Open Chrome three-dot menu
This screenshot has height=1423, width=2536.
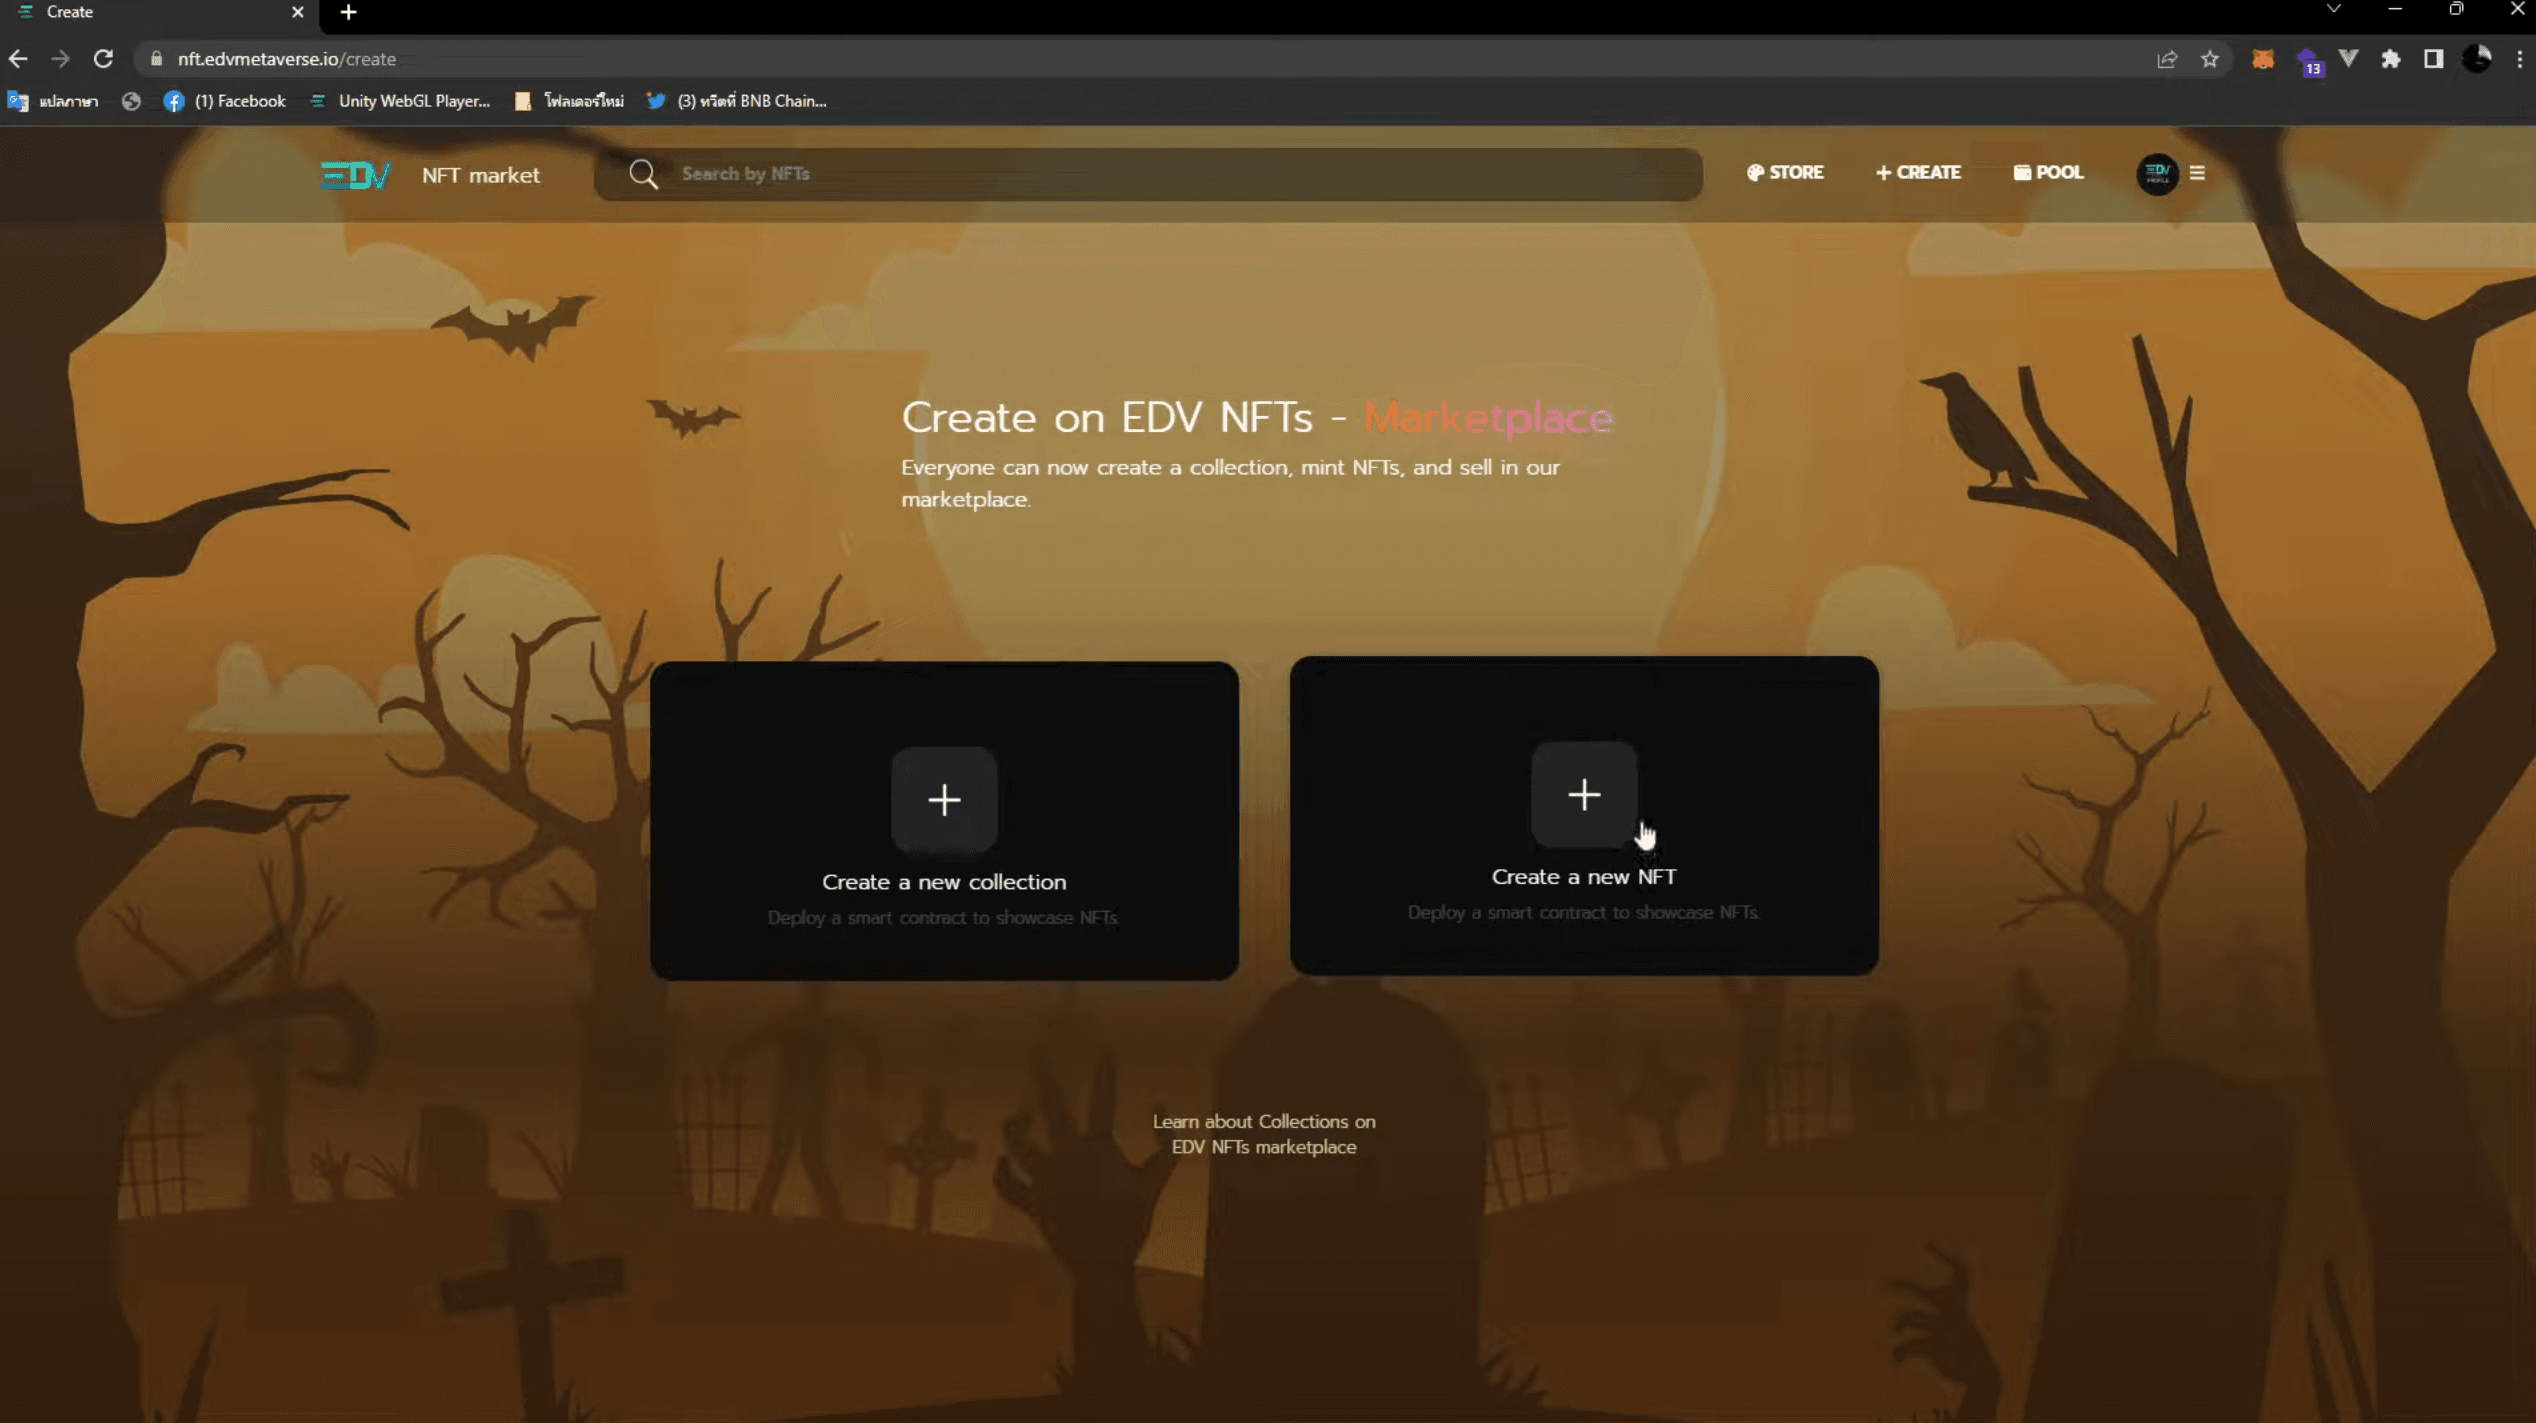tap(2519, 59)
